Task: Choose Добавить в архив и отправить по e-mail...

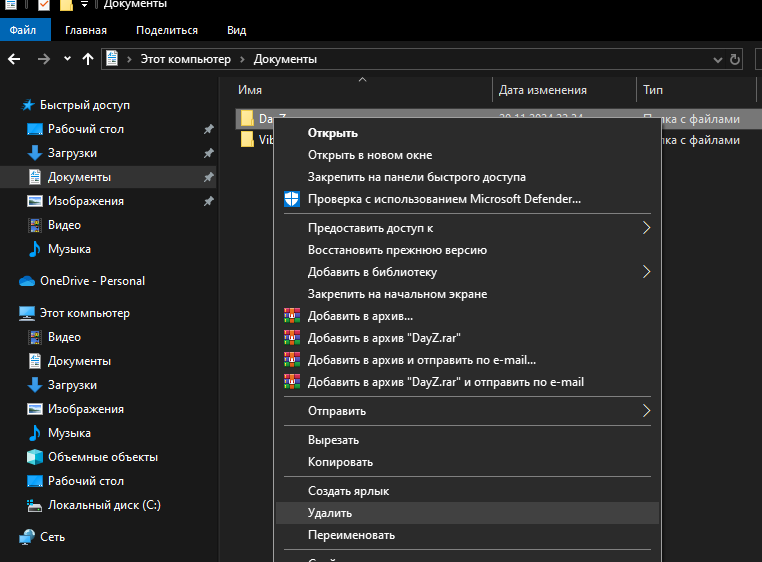Action: 422,360
